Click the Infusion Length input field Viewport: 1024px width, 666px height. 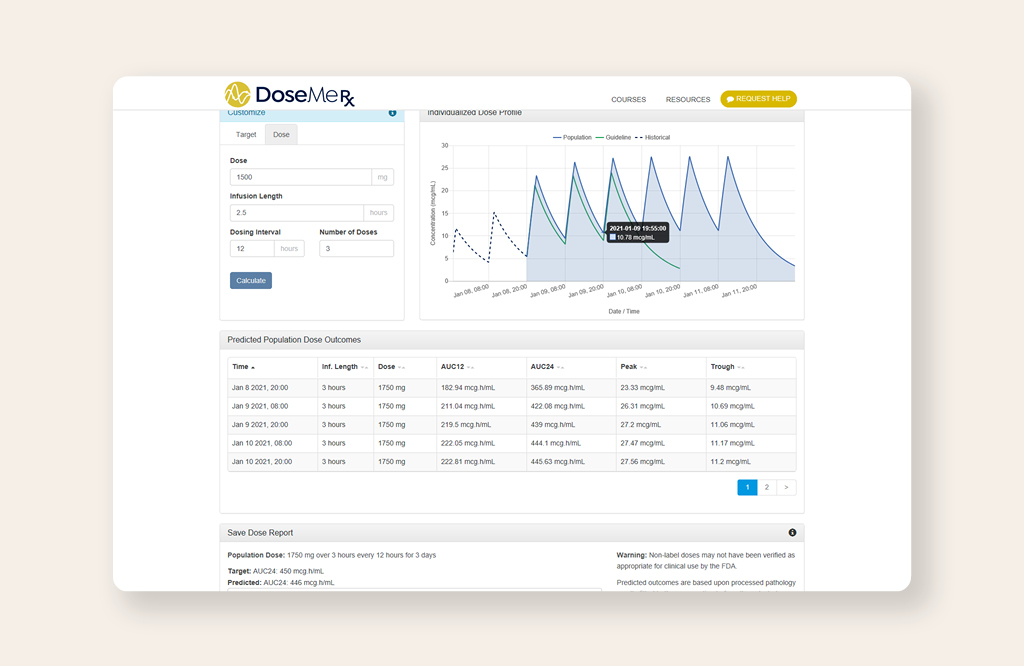(296, 213)
